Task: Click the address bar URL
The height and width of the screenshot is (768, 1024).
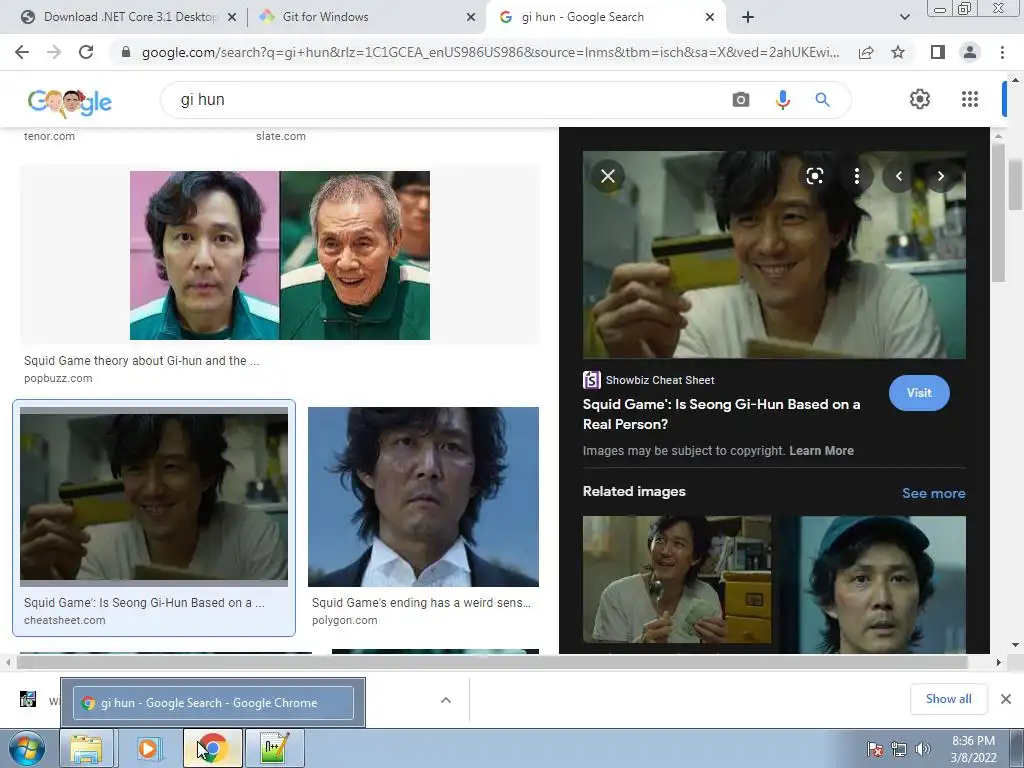Action: pyautogui.click(x=490, y=52)
